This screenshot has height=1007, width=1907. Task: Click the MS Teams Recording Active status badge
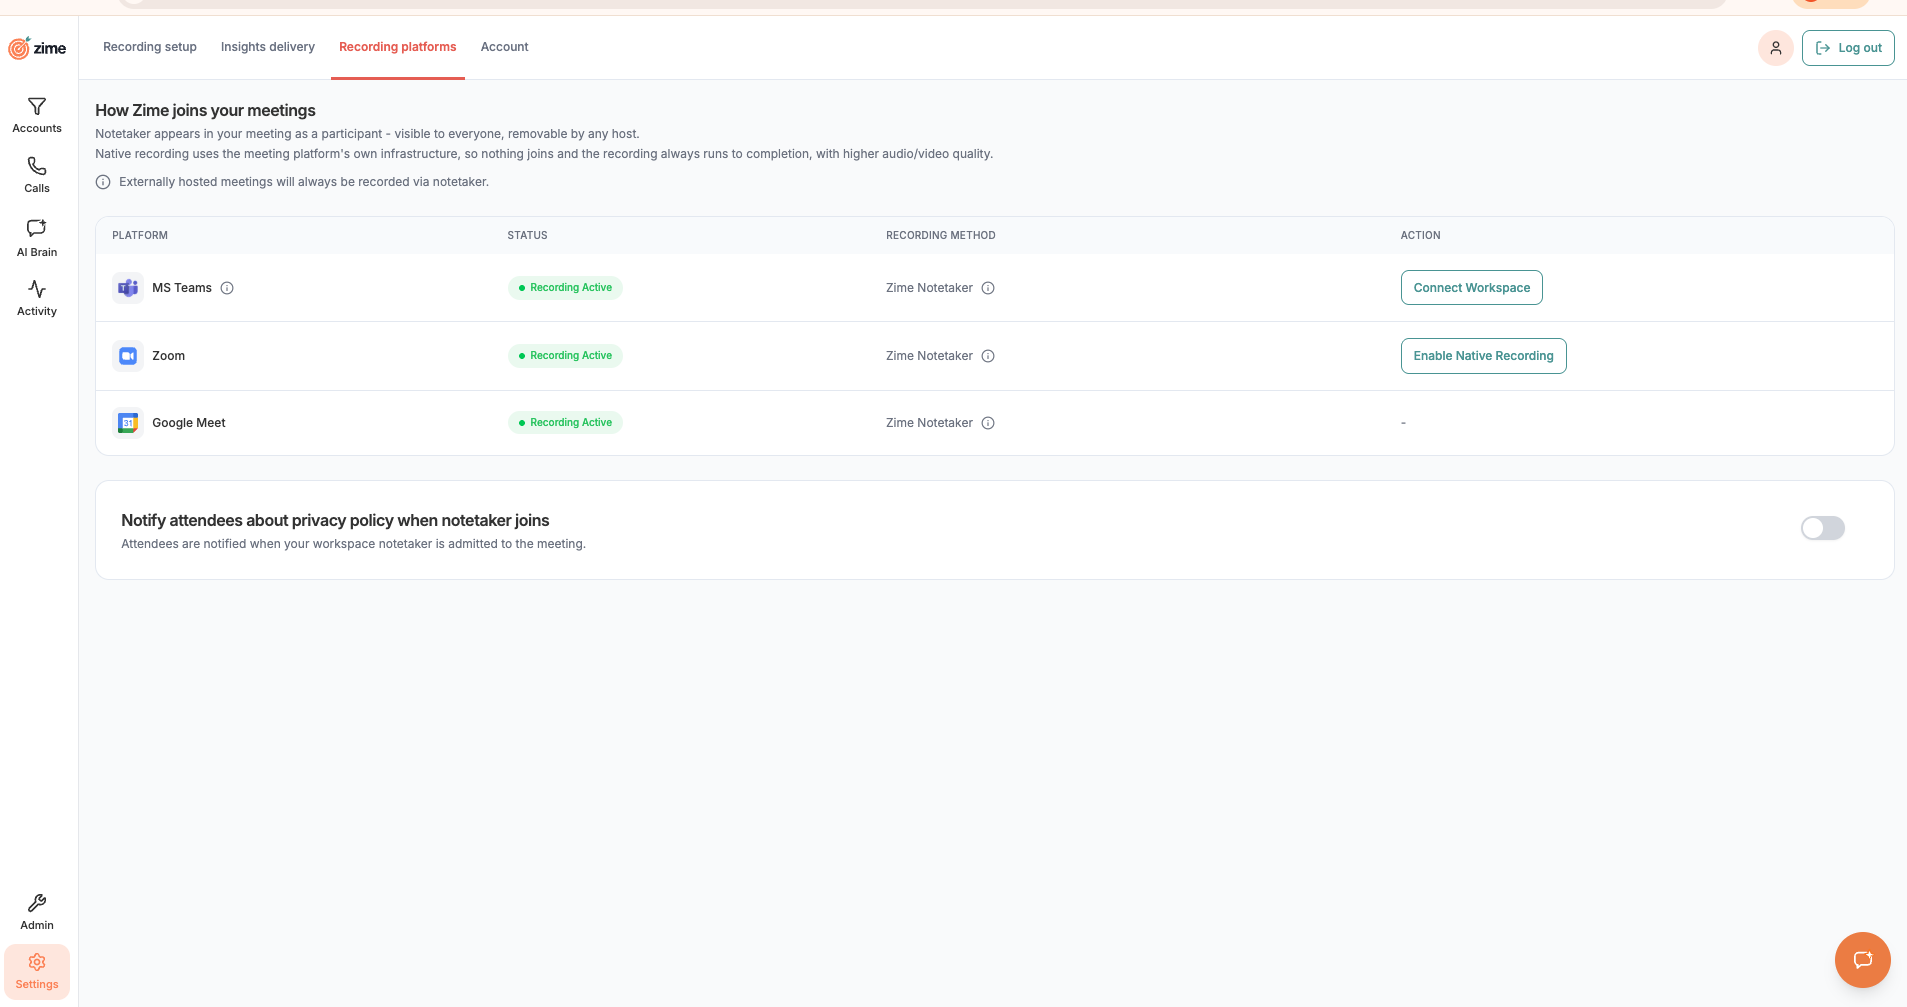click(565, 288)
